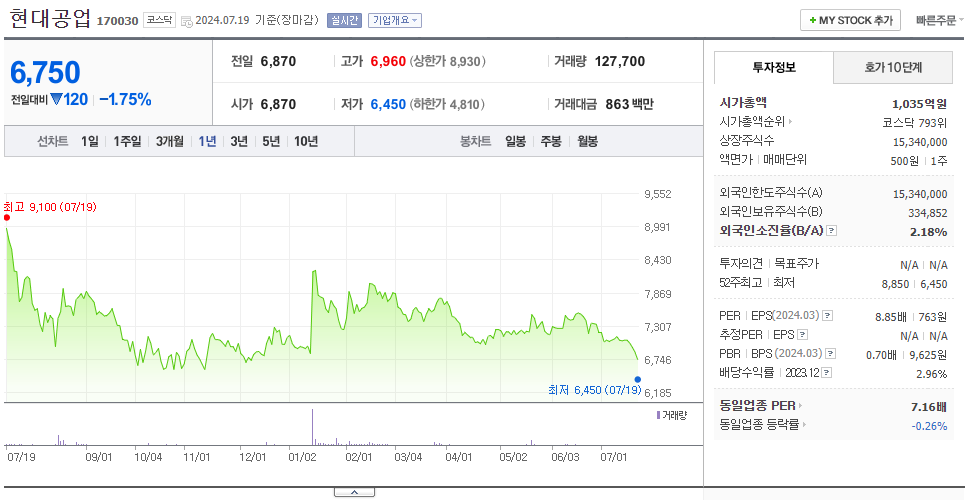The image size is (968, 500).
Task: Click the 고가 value 6,960
Action: [x=388, y=61]
